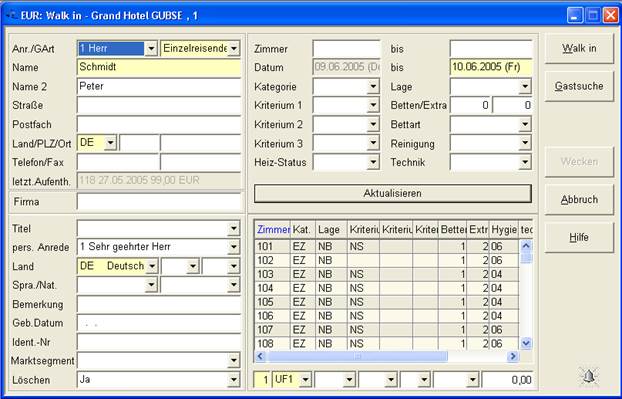Image resolution: width=622 pixels, height=399 pixels.
Task: Click into the Straße input field
Action: pos(159,106)
